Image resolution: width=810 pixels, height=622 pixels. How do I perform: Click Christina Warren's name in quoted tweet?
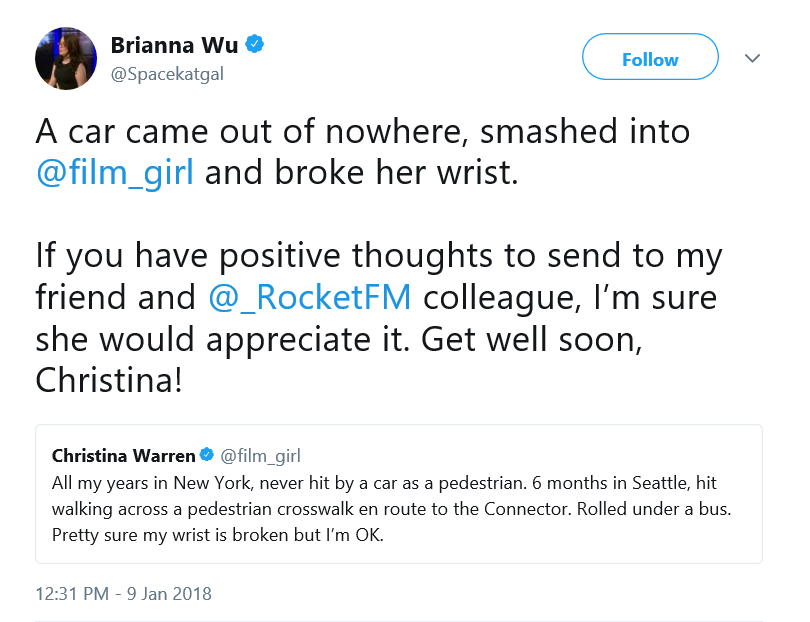[123, 456]
